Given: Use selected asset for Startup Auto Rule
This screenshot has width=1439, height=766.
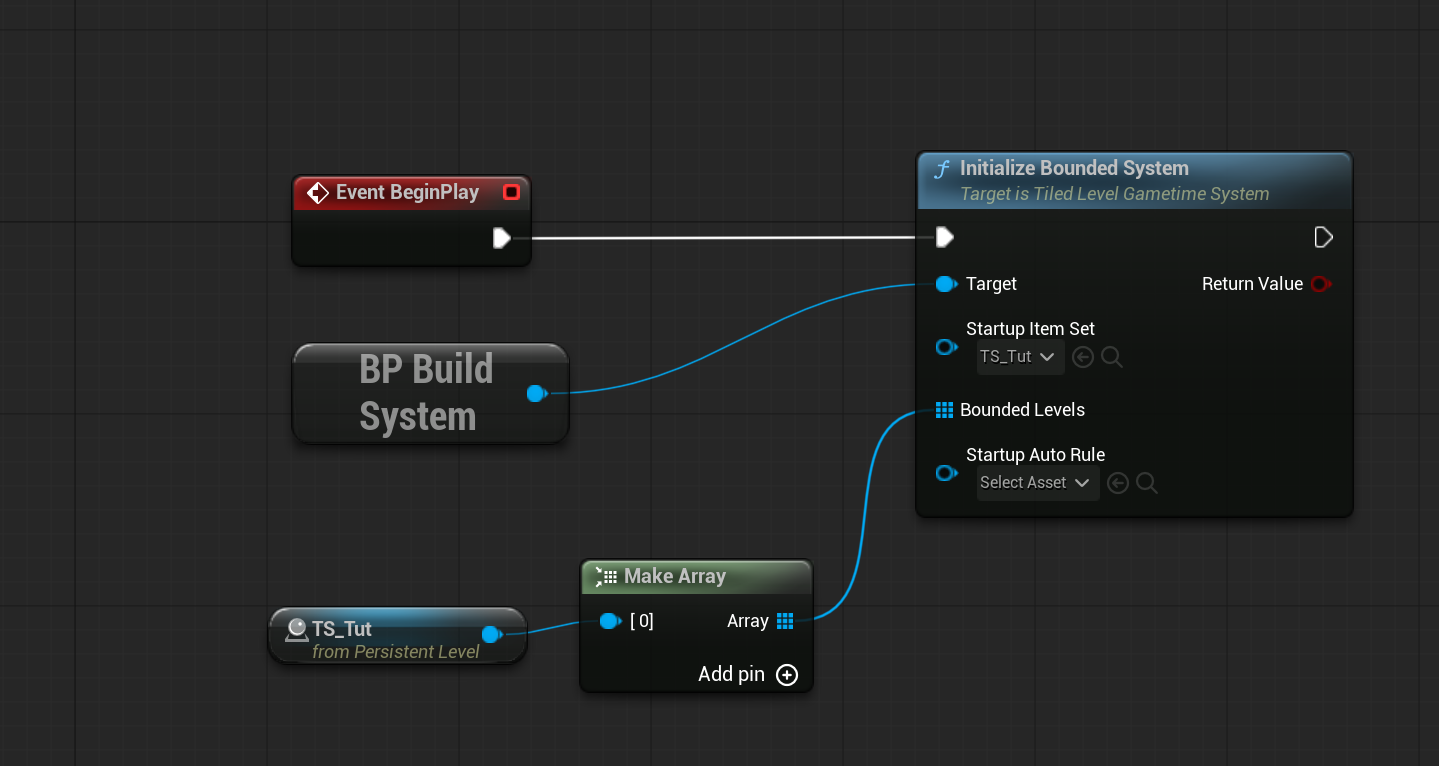Looking at the screenshot, I should pyautogui.click(x=1118, y=483).
